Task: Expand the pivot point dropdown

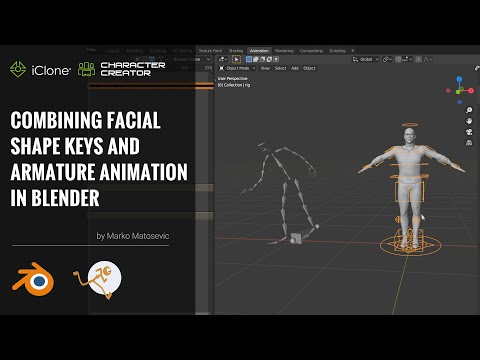Action: (x=387, y=59)
